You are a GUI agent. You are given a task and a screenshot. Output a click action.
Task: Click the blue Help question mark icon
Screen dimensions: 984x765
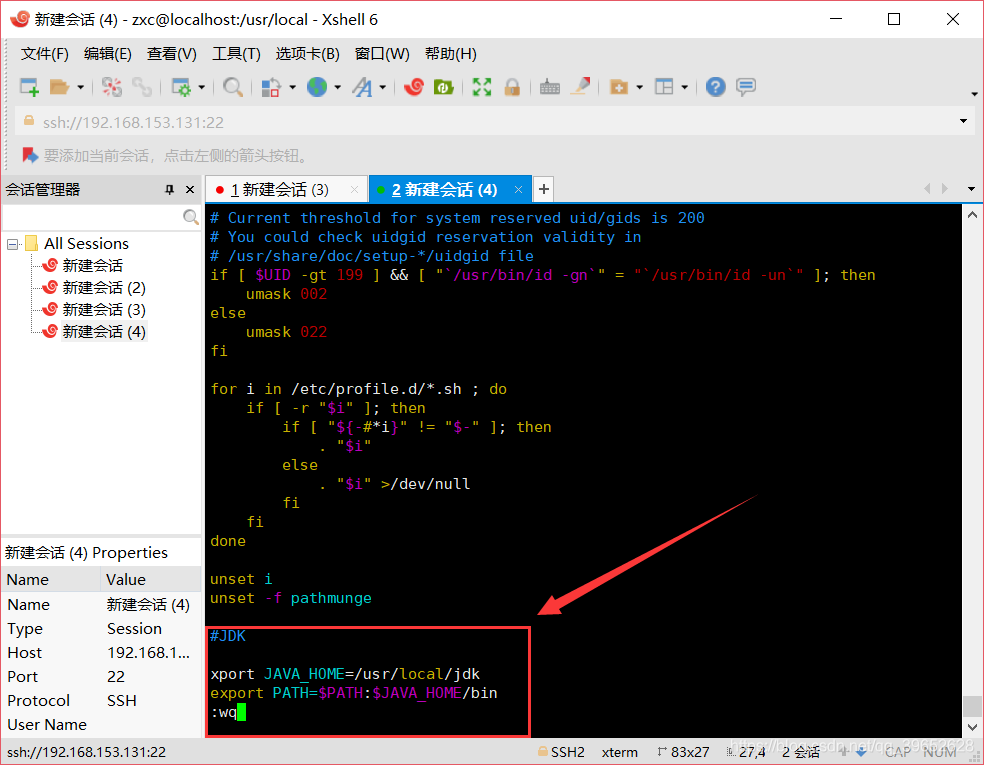click(715, 87)
